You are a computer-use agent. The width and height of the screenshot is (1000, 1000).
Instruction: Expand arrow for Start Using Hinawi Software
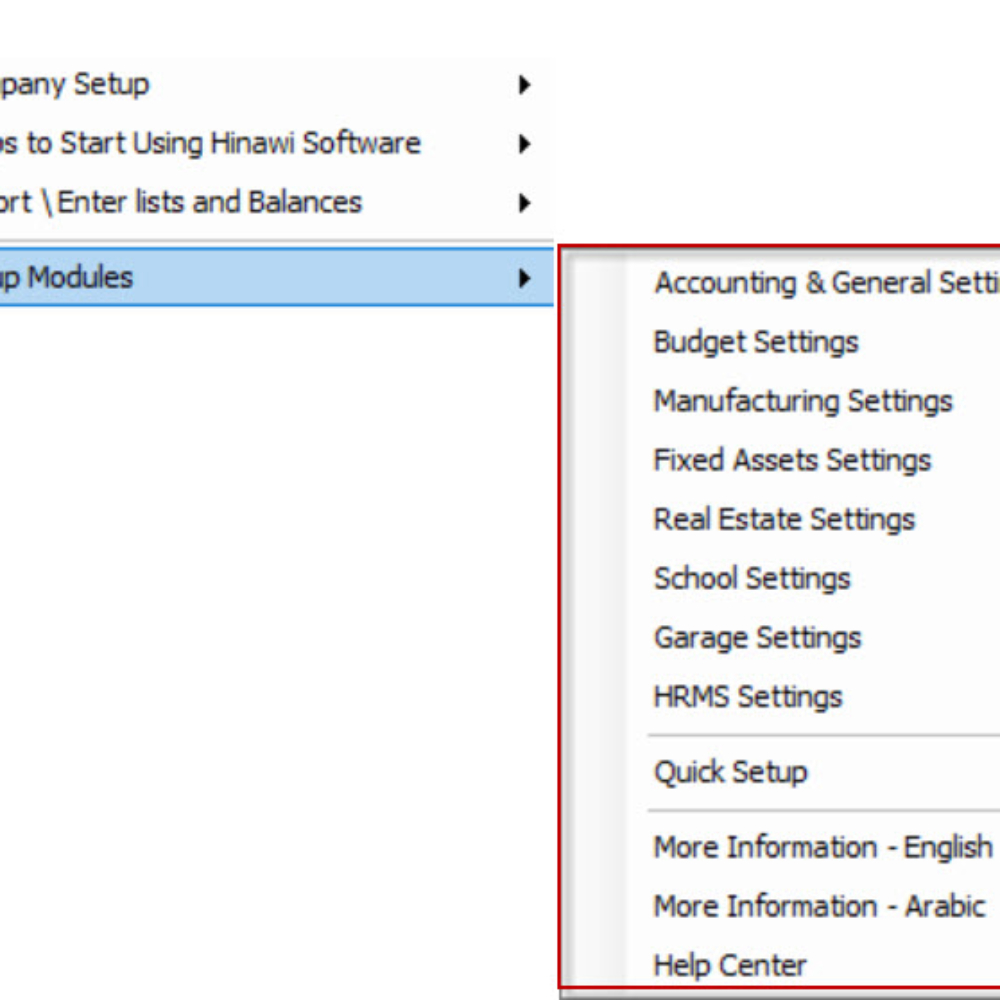524,144
